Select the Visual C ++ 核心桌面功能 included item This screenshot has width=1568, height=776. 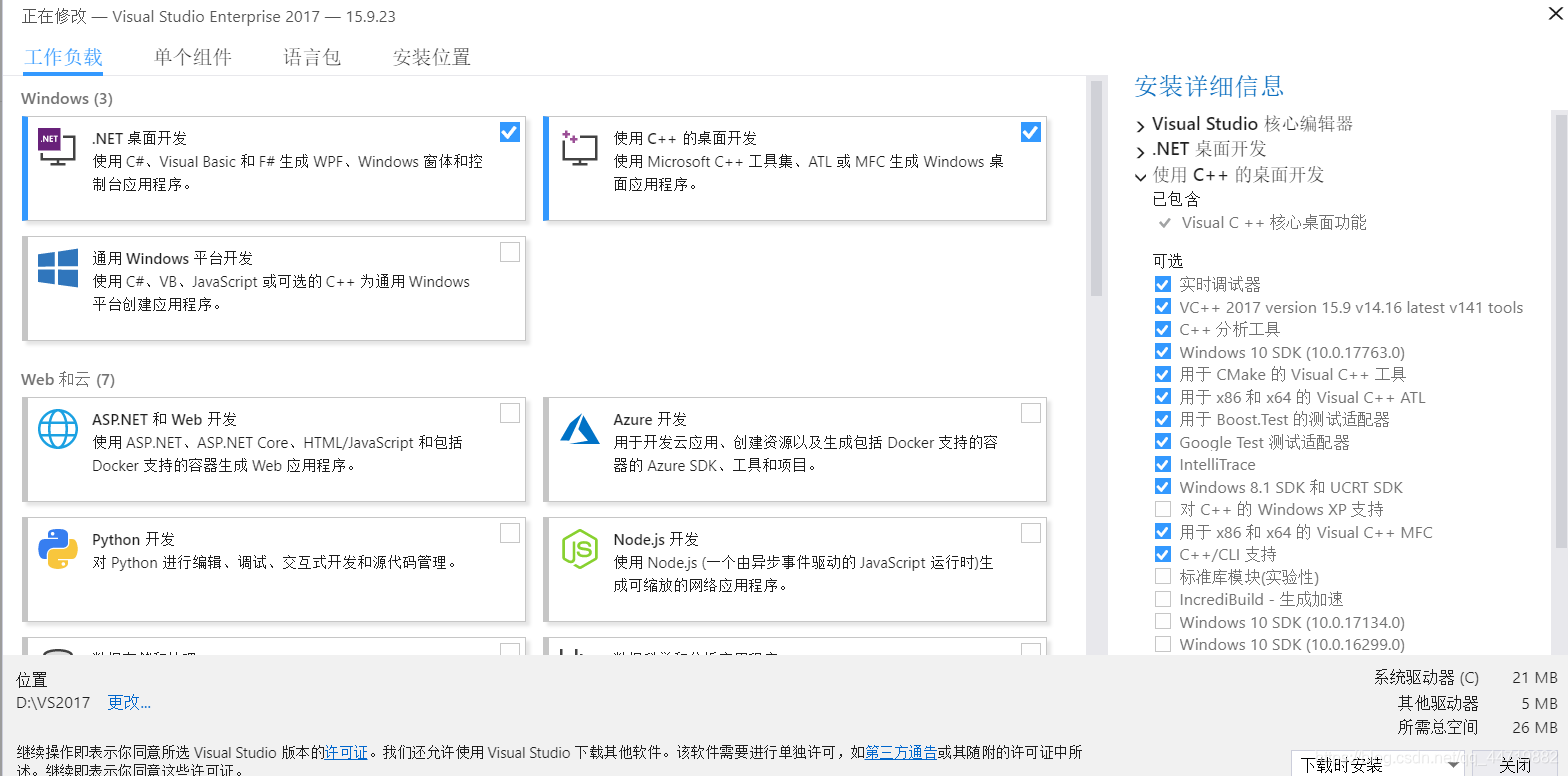(x=1274, y=222)
